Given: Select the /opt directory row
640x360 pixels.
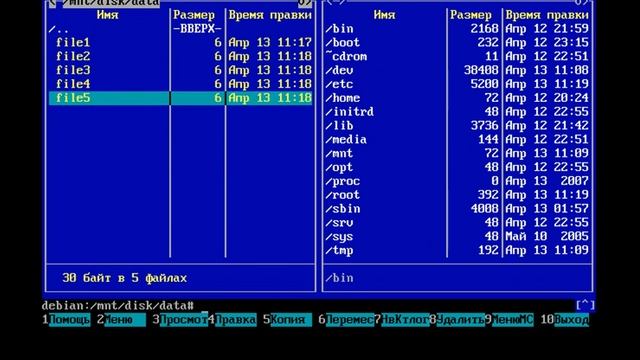Looking at the screenshot, I should pyautogui.click(x=457, y=167).
